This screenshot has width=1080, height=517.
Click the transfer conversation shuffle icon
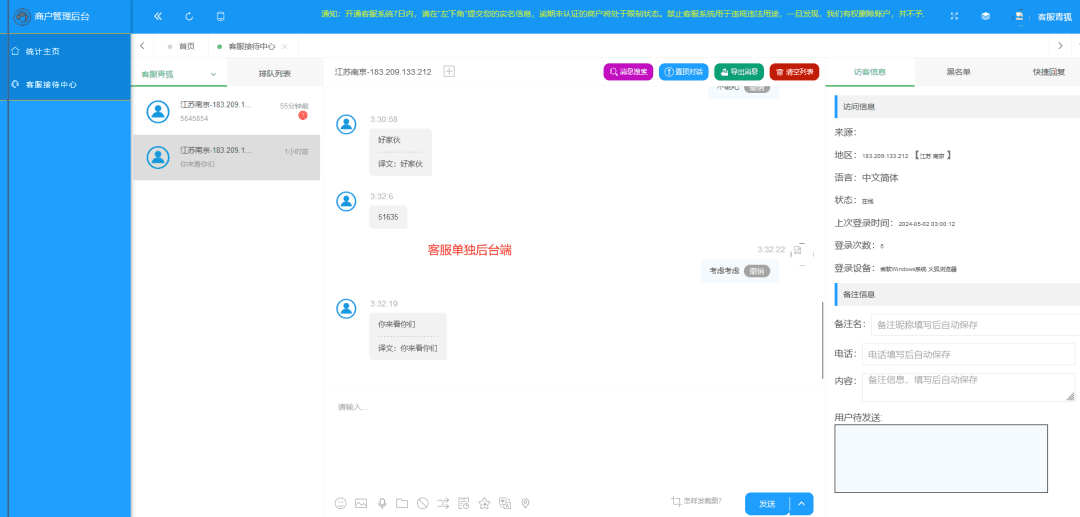pyautogui.click(x=444, y=503)
